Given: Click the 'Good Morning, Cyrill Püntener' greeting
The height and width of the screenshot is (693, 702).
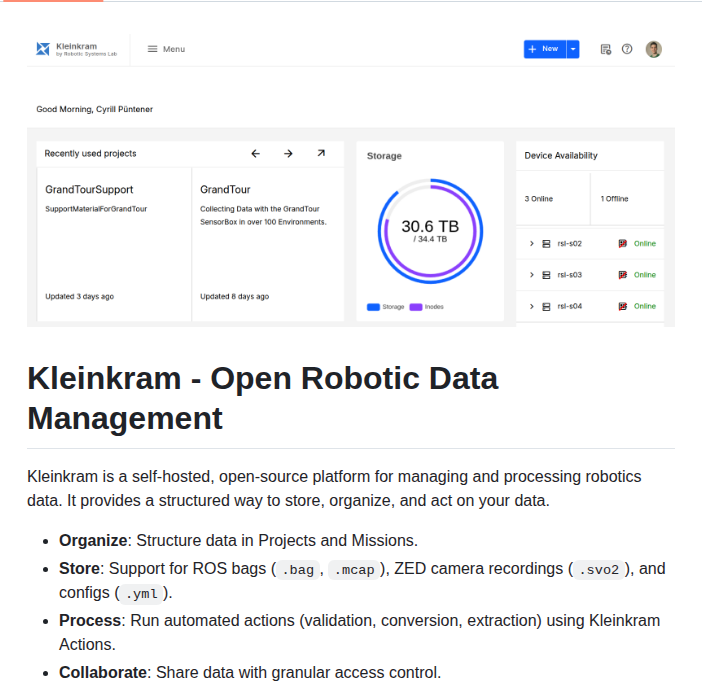Looking at the screenshot, I should click(94, 109).
